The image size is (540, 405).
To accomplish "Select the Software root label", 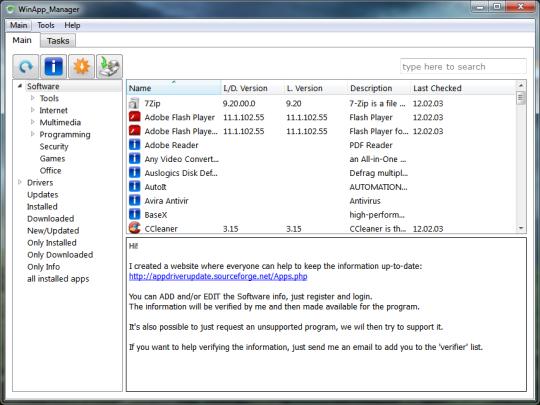I will click(x=43, y=86).
